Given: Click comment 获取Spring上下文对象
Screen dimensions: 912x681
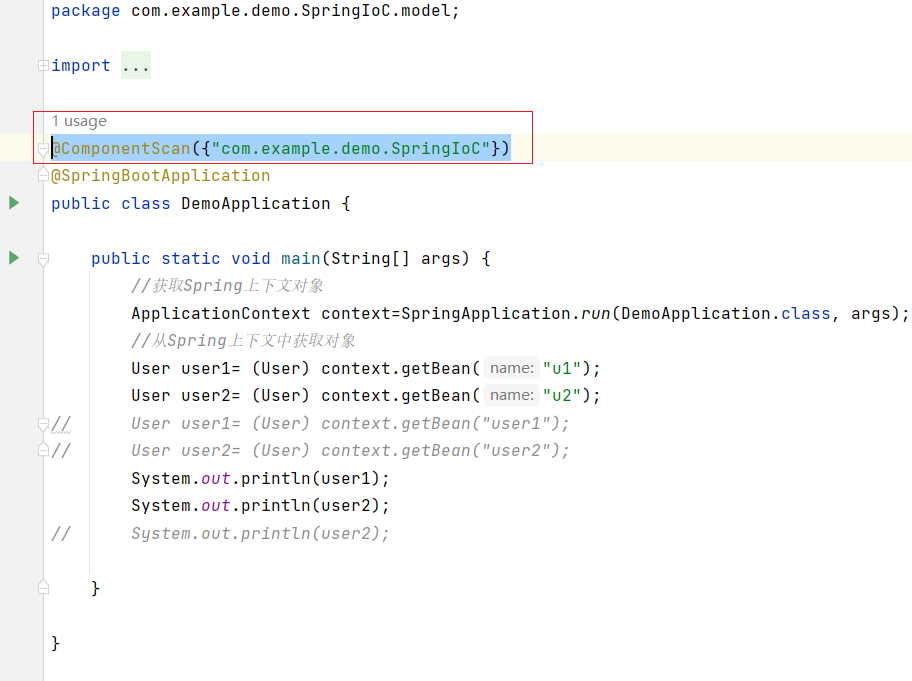Looking at the screenshot, I should point(227,286).
